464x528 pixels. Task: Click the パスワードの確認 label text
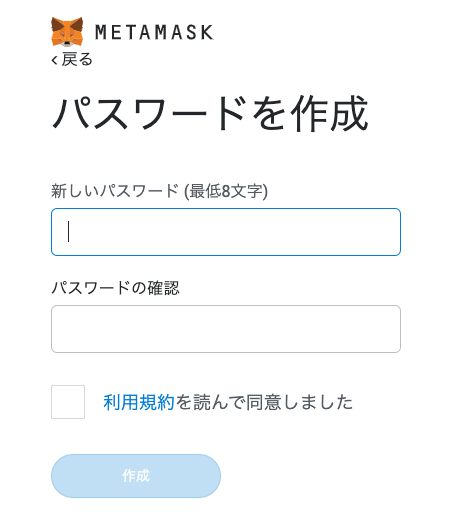click(115, 288)
